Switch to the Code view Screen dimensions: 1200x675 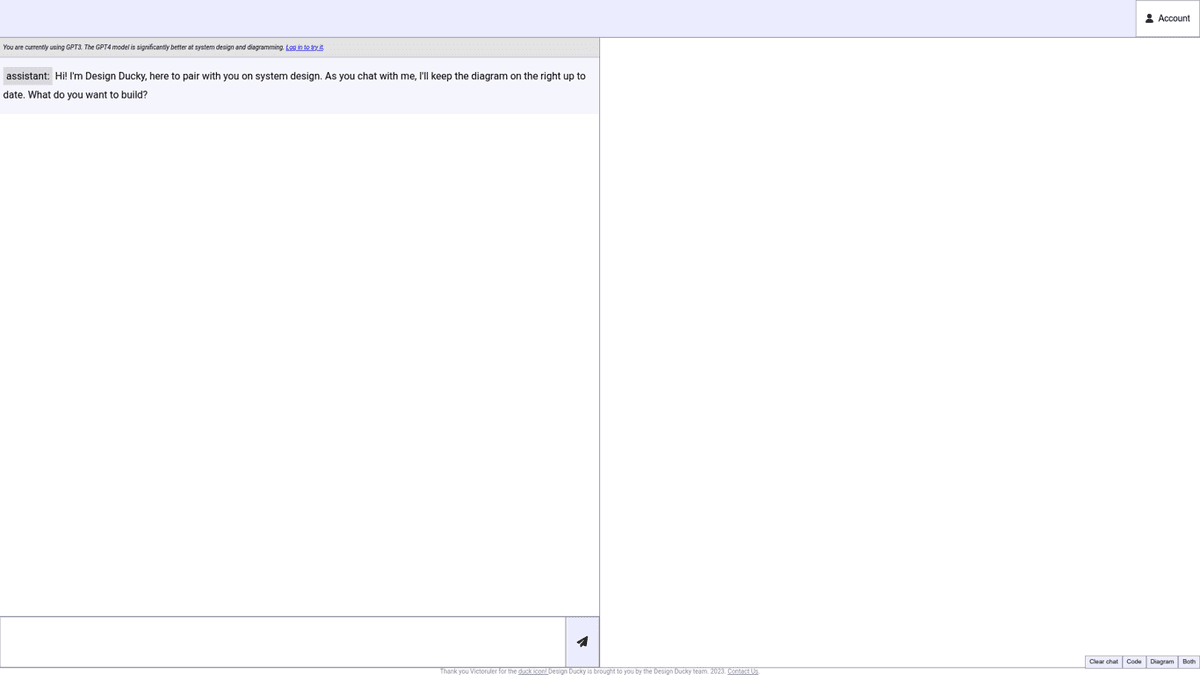pyautogui.click(x=1133, y=662)
